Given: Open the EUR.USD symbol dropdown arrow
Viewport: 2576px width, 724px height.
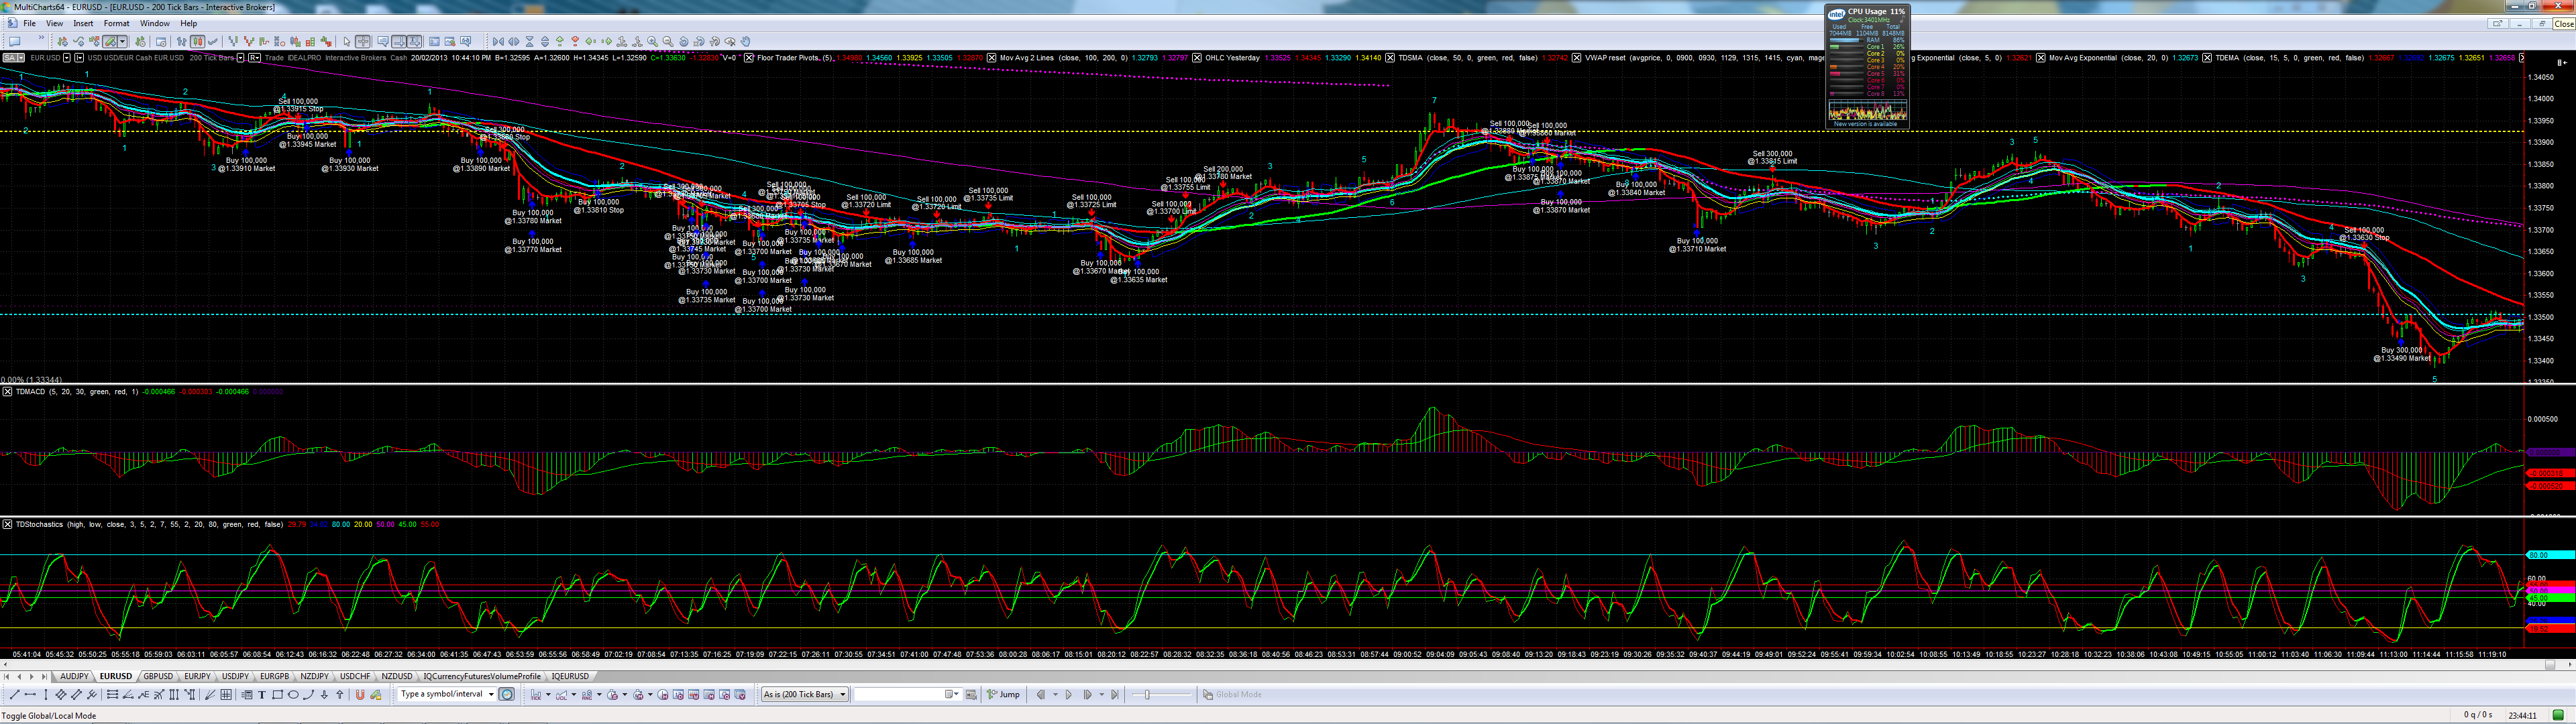Looking at the screenshot, I should 67,57.
